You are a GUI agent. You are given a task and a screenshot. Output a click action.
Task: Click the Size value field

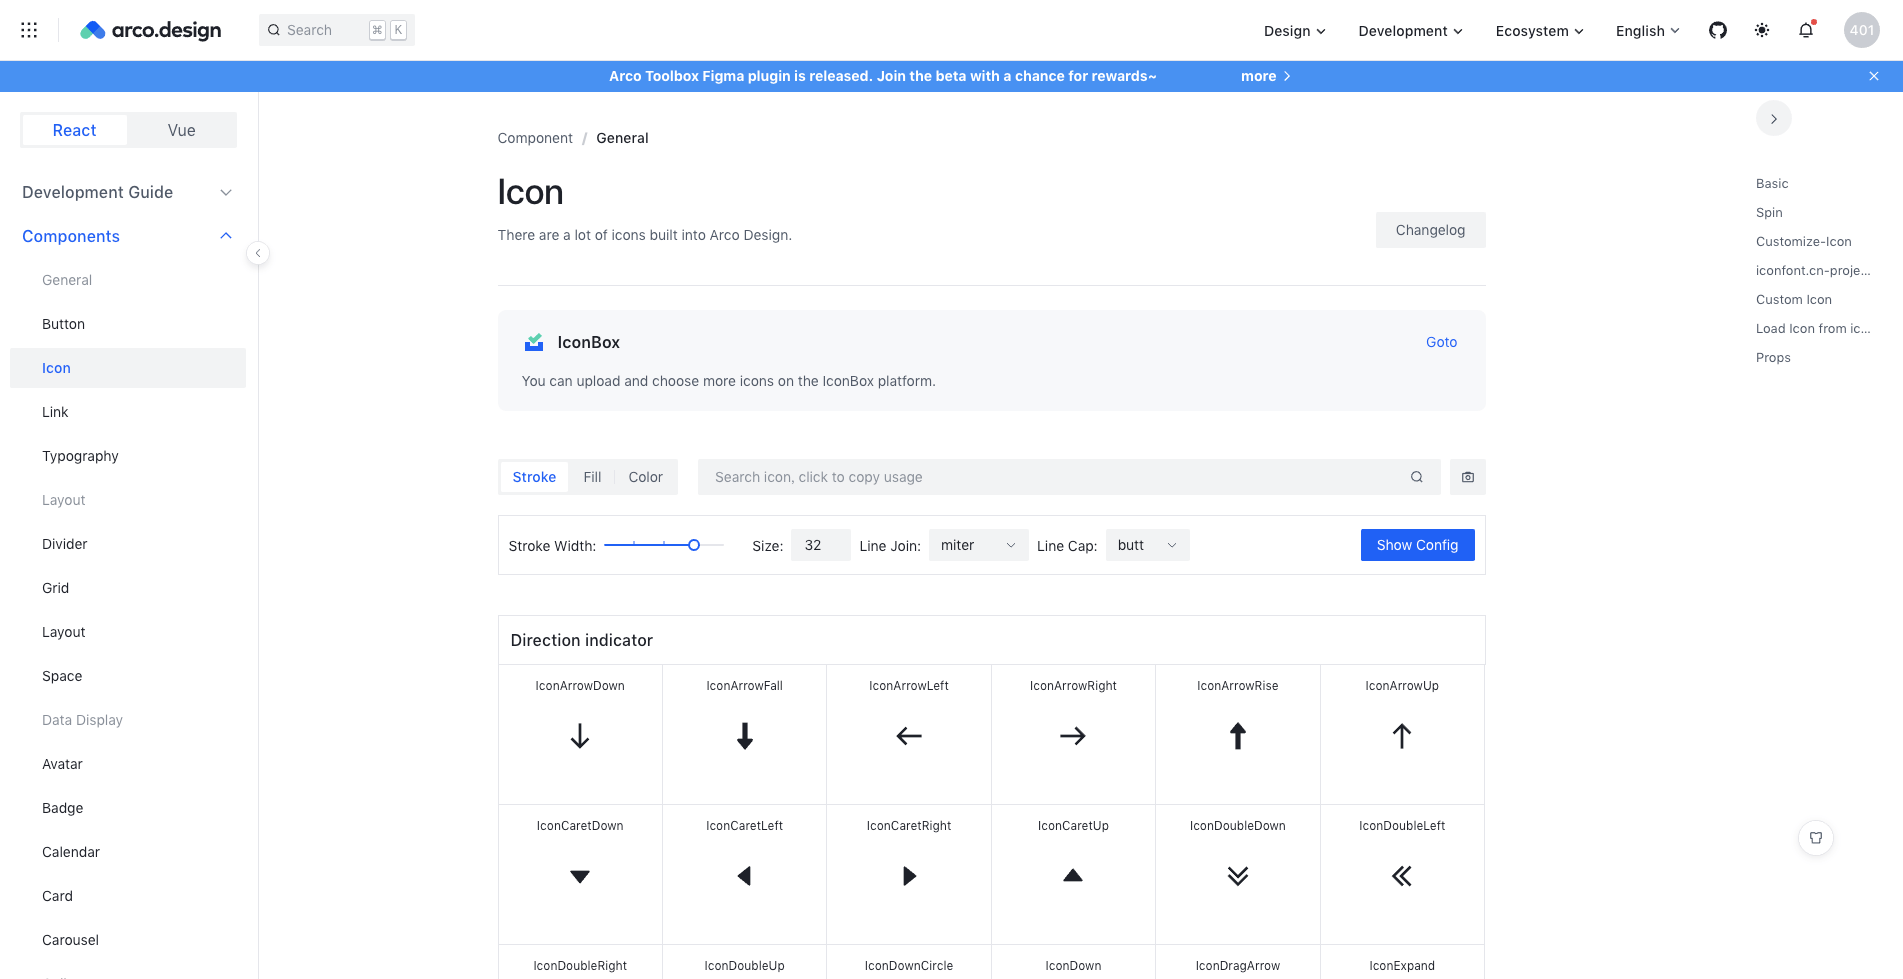click(x=821, y=545)
